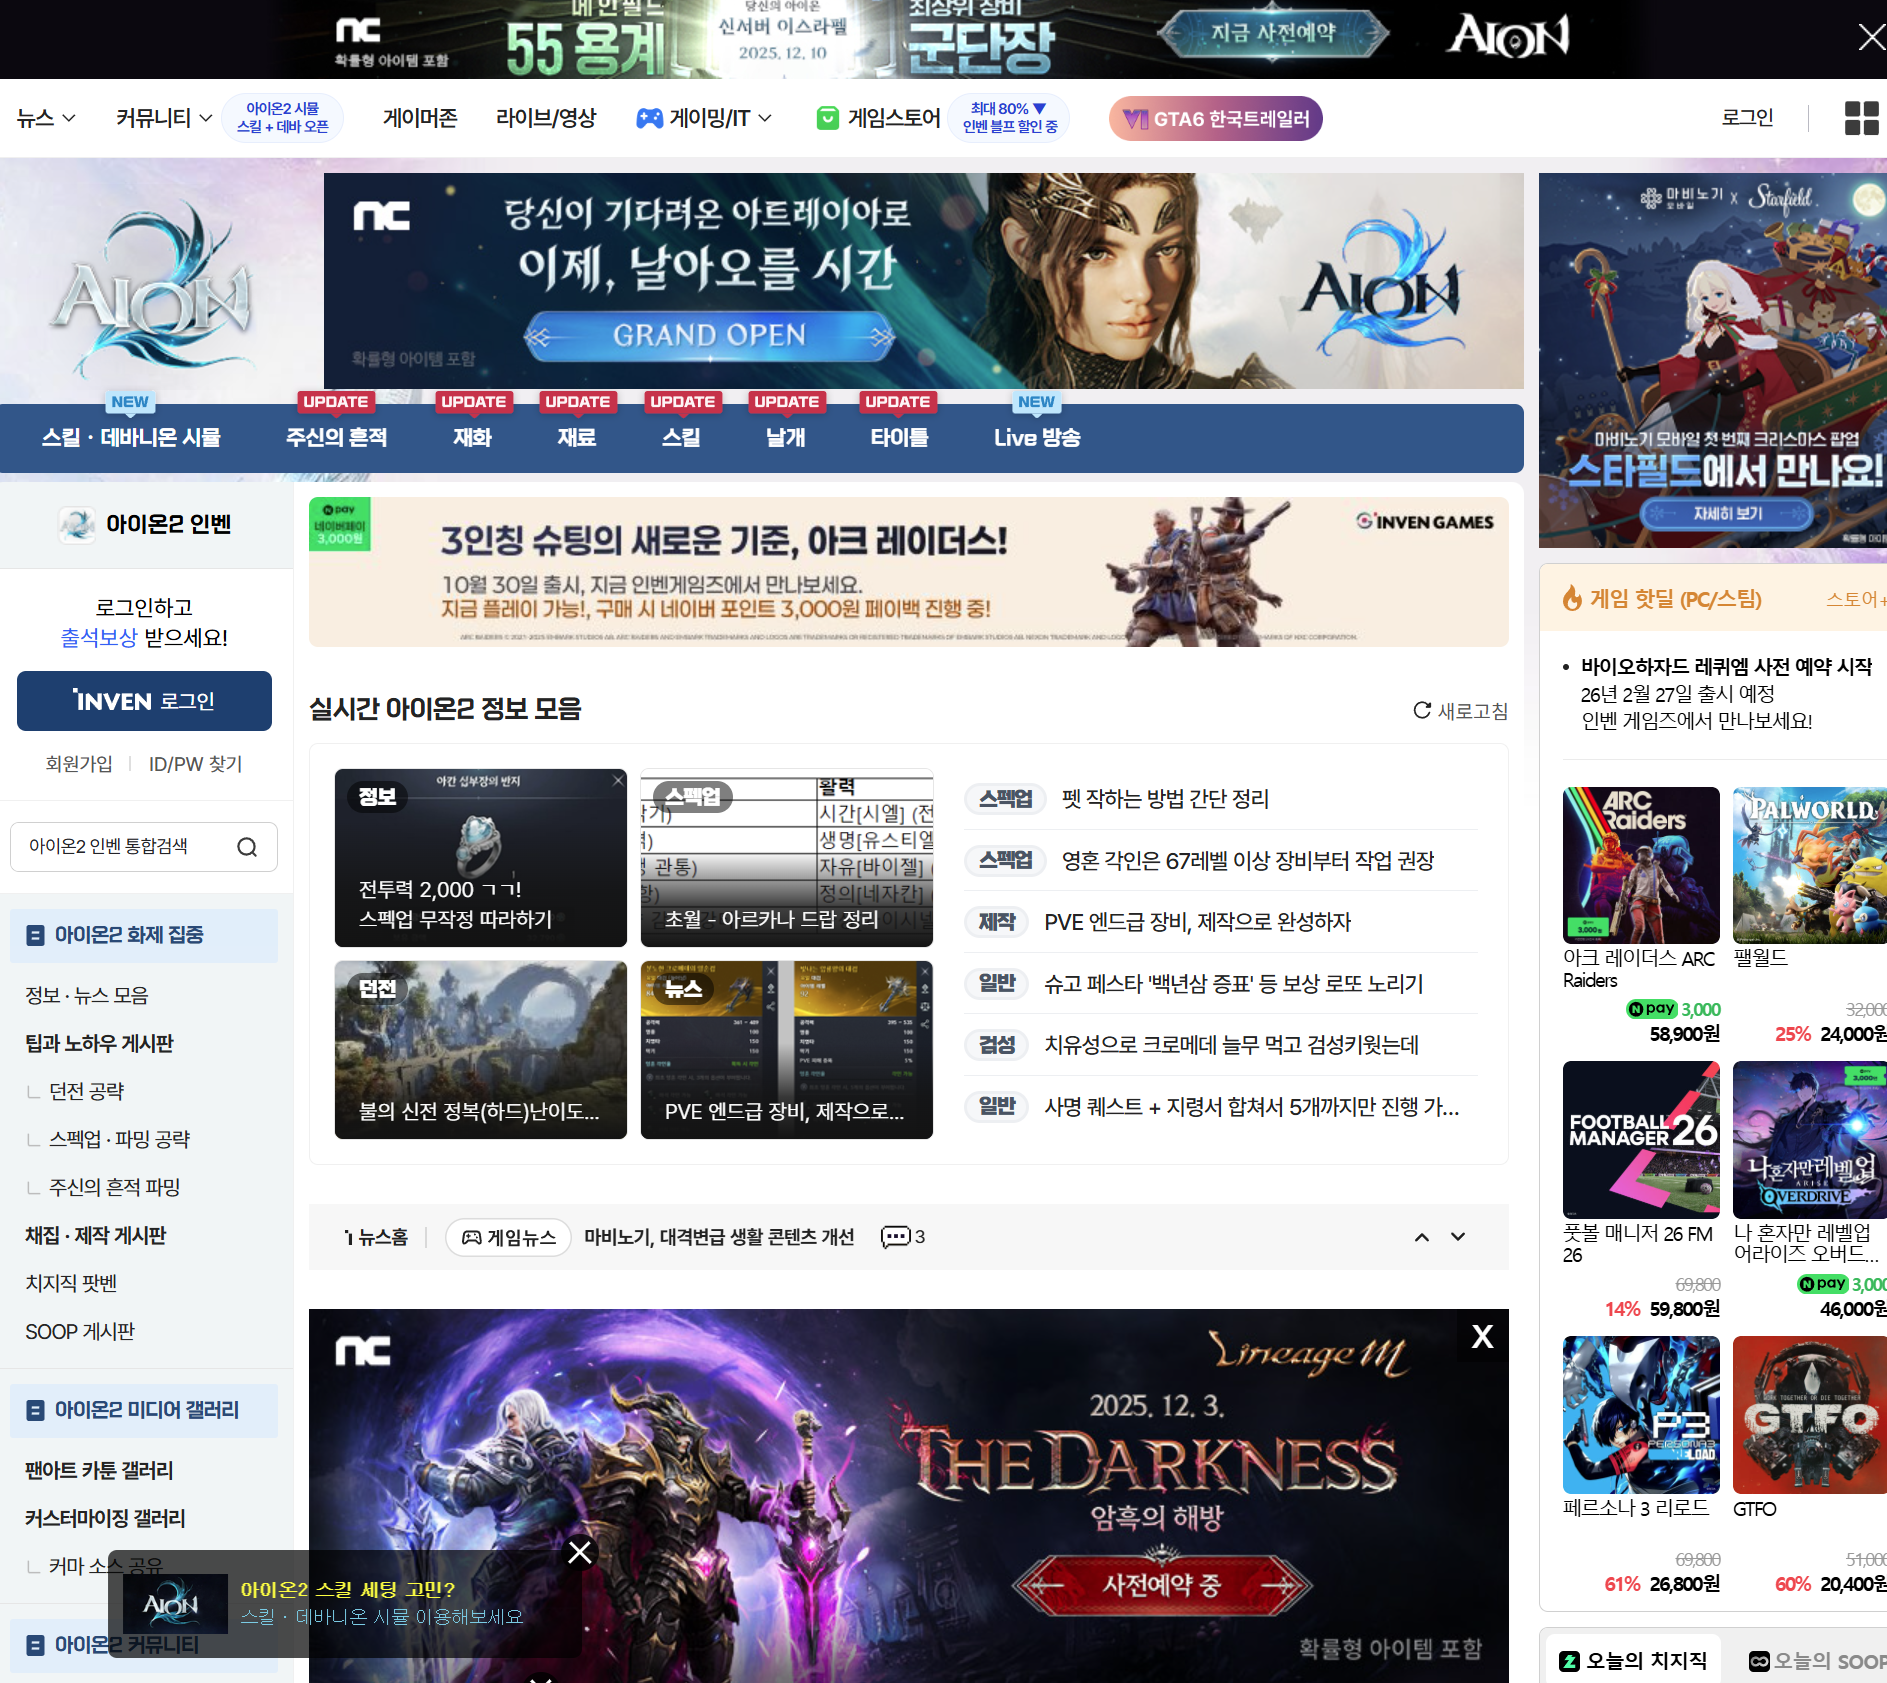Open the ARC Raiders game deal thumbnail
1887x1683 pixels.
(1641, 865)
